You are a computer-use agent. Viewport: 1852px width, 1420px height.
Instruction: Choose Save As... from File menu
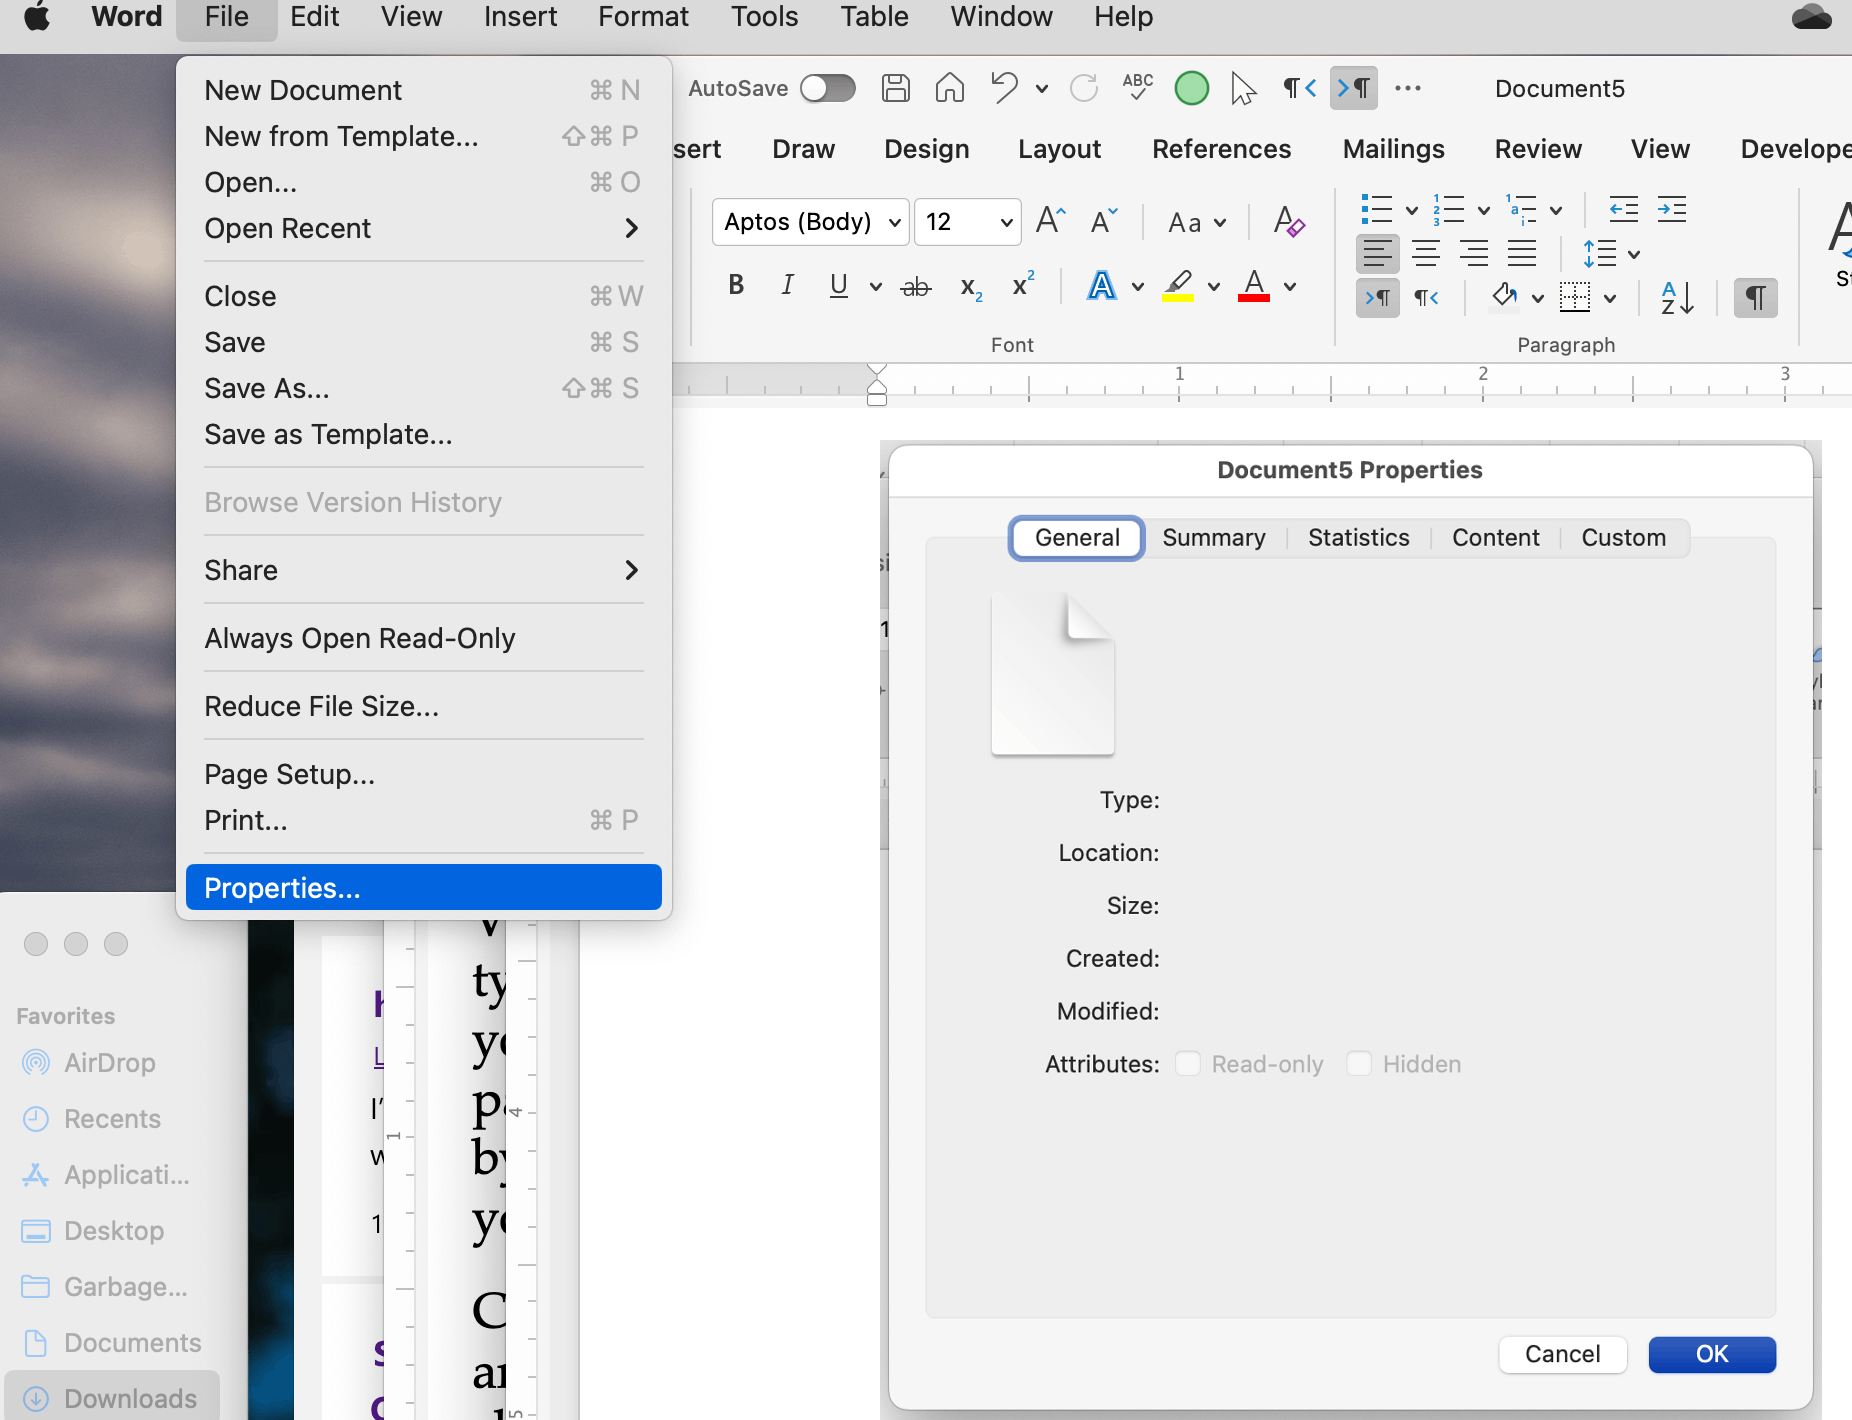[423, 388]
